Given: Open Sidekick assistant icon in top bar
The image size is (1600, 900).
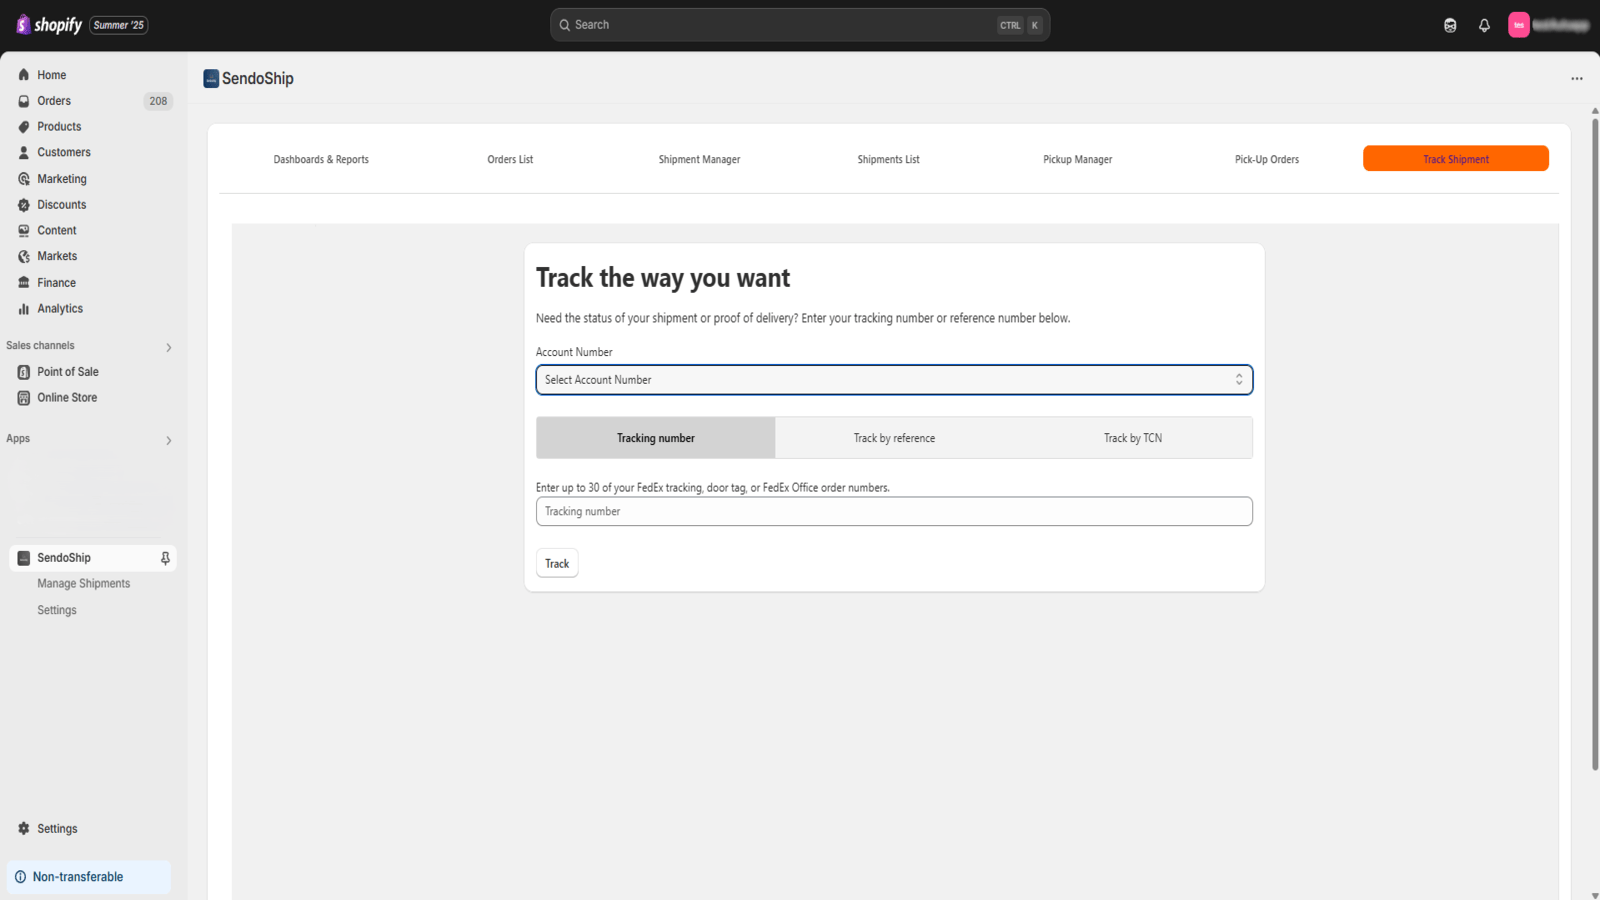Looking at the screenshot, I should click(1450, 25).
